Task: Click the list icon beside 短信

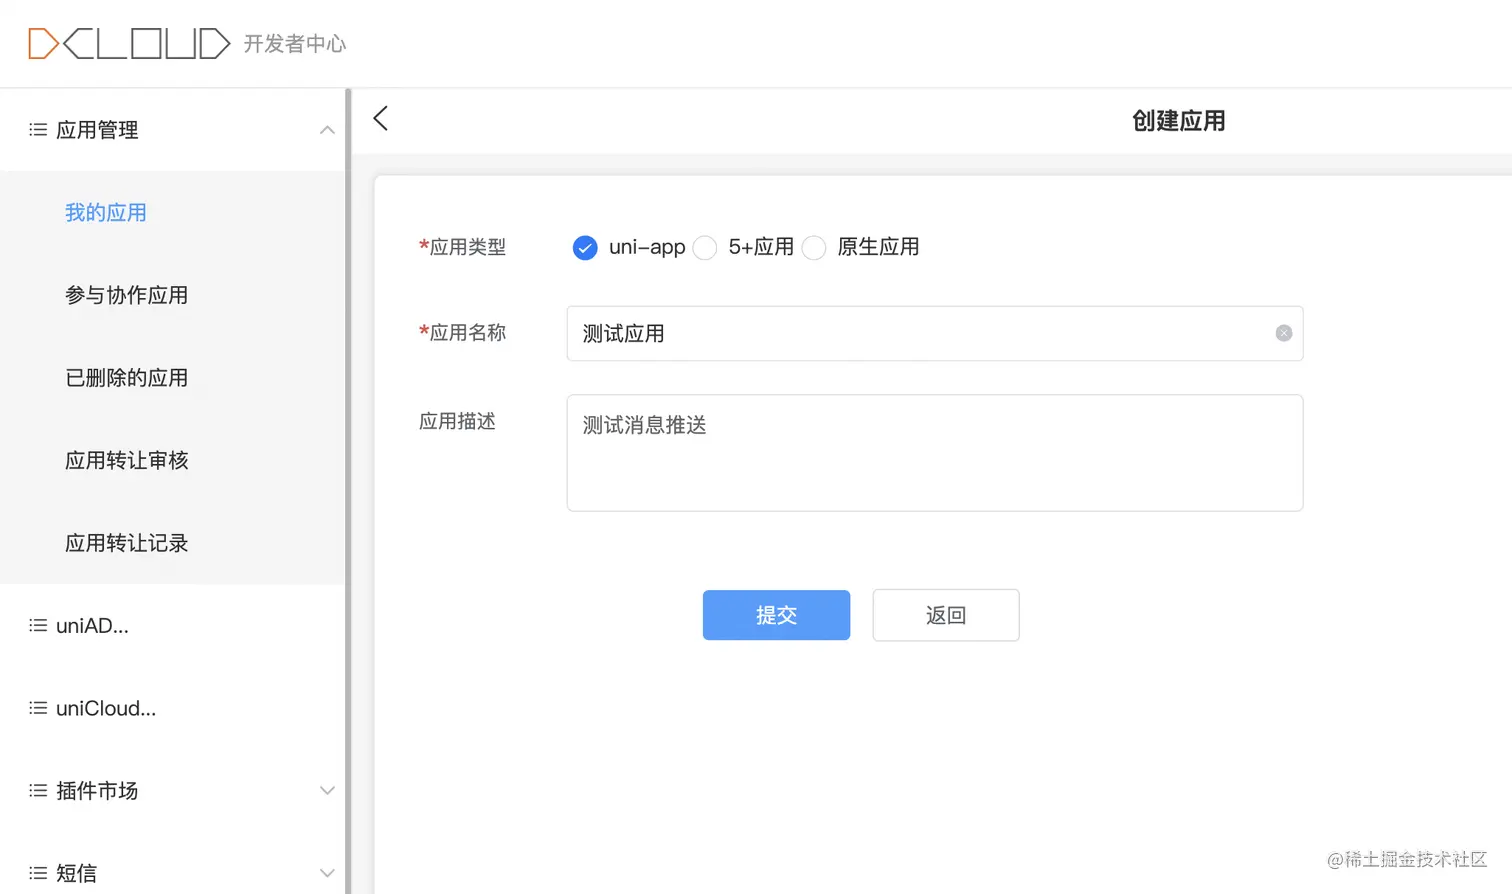Action: pos(38,873)
